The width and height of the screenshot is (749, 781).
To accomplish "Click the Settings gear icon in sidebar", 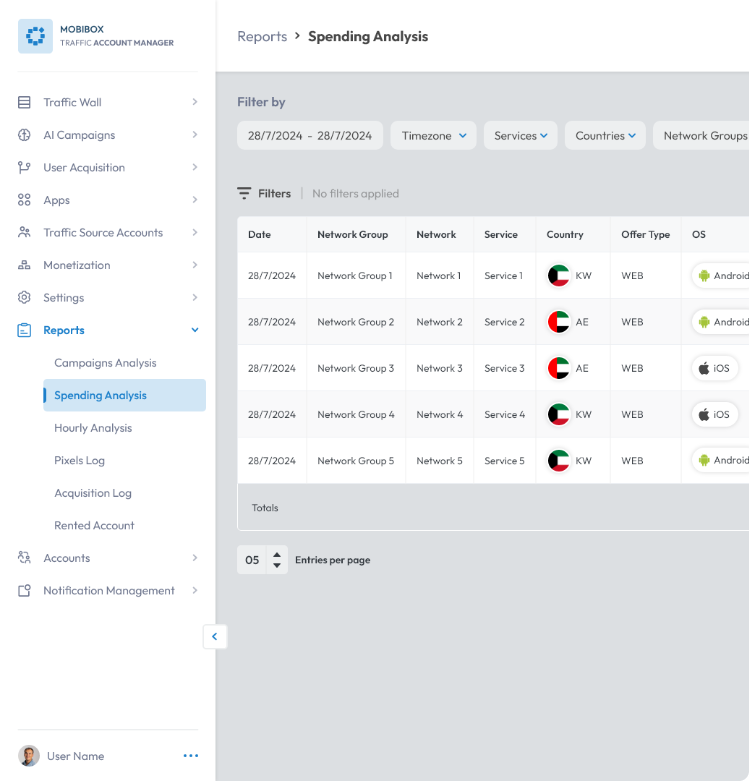I will [x=24, y=297].
